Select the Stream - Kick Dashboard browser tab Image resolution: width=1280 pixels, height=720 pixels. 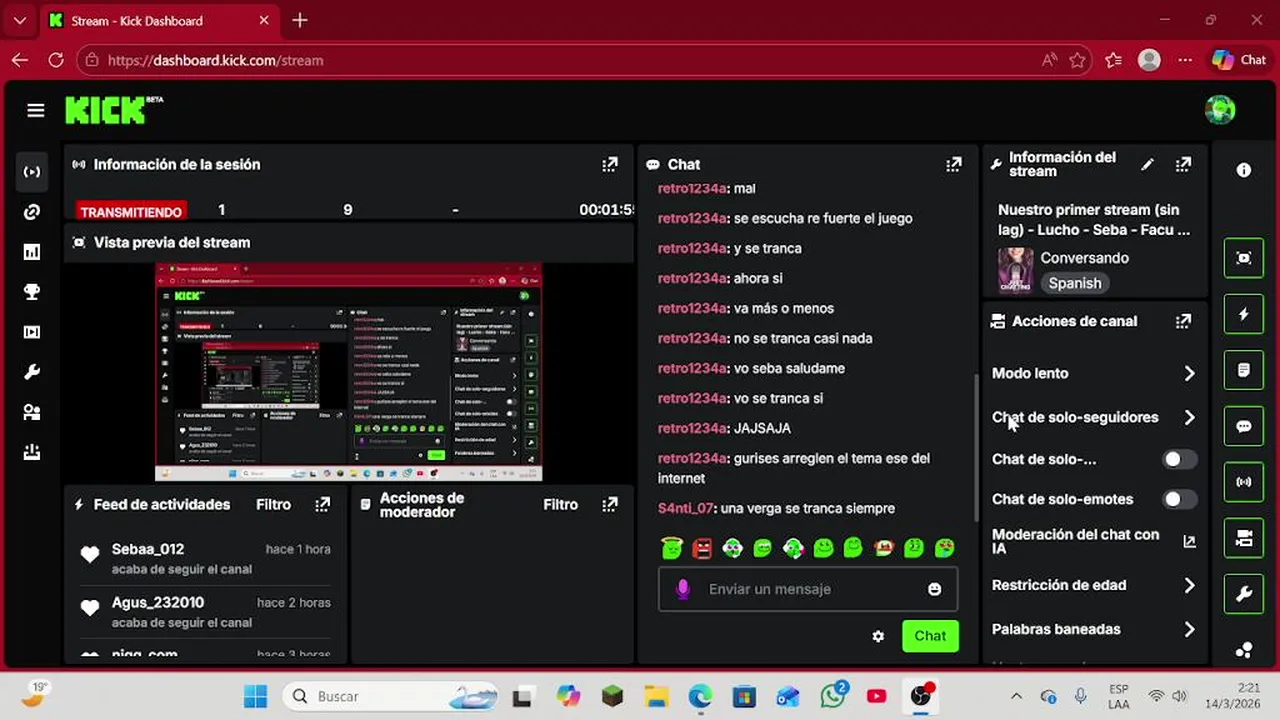[160, 20]
